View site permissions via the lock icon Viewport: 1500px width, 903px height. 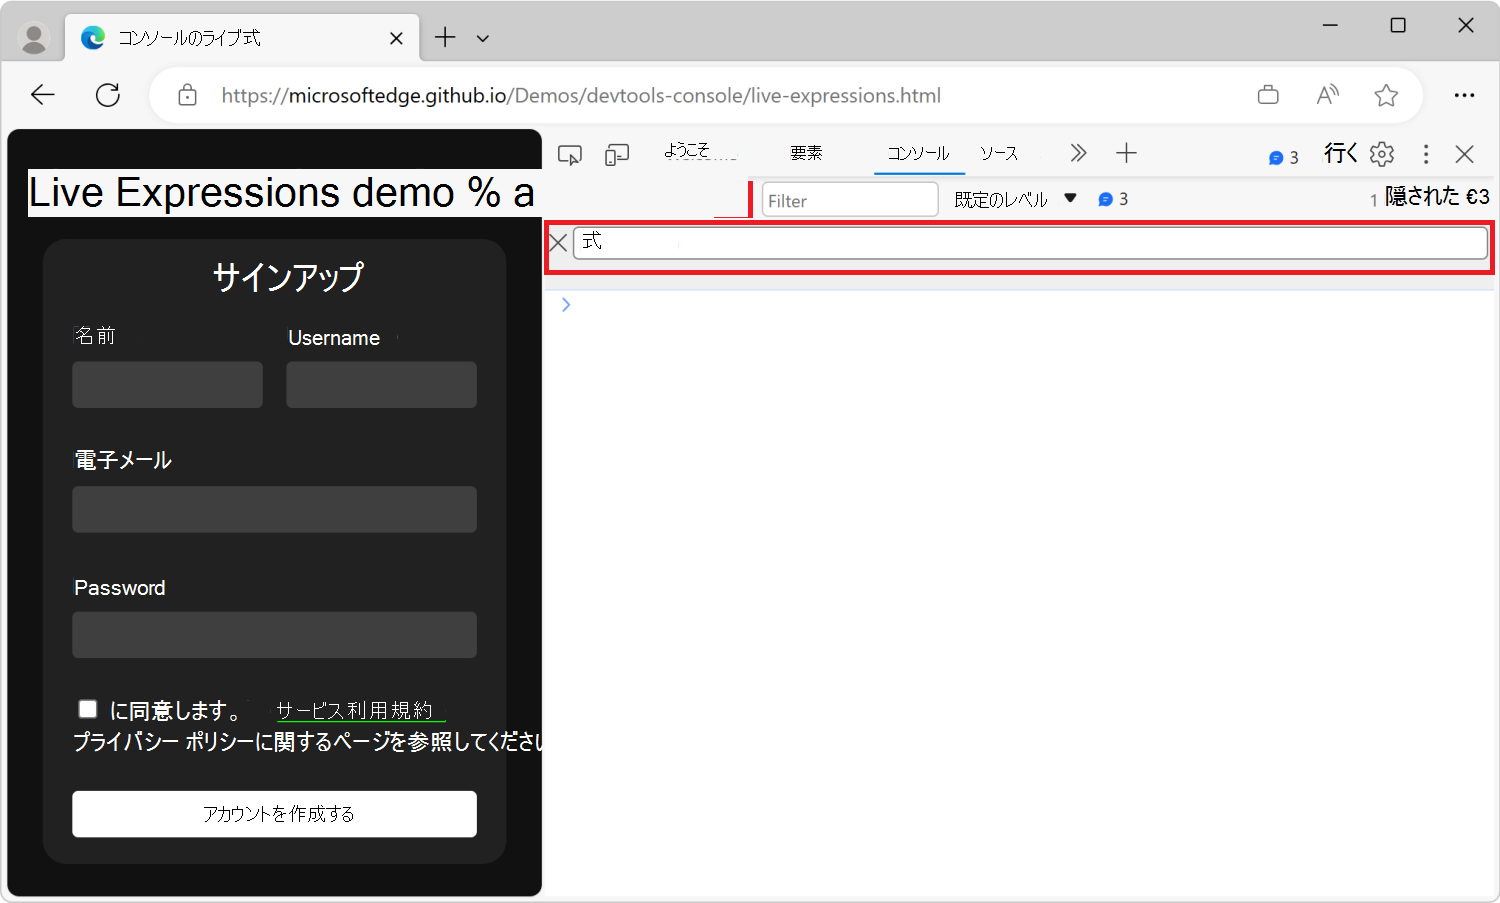click(187, 95)
